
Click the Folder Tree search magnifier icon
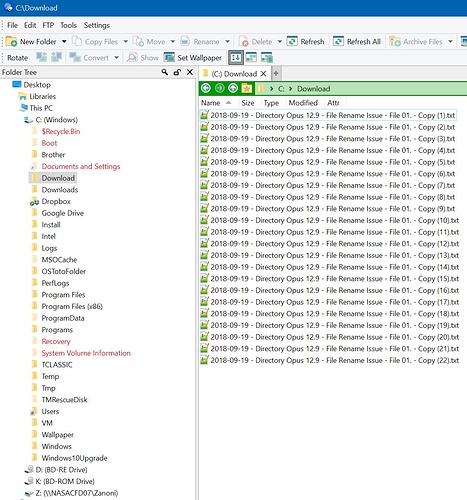click(165, 72)
